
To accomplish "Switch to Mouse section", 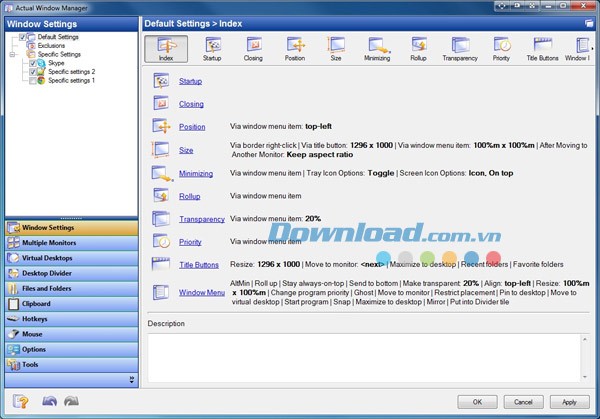I will tap(72, 334).
